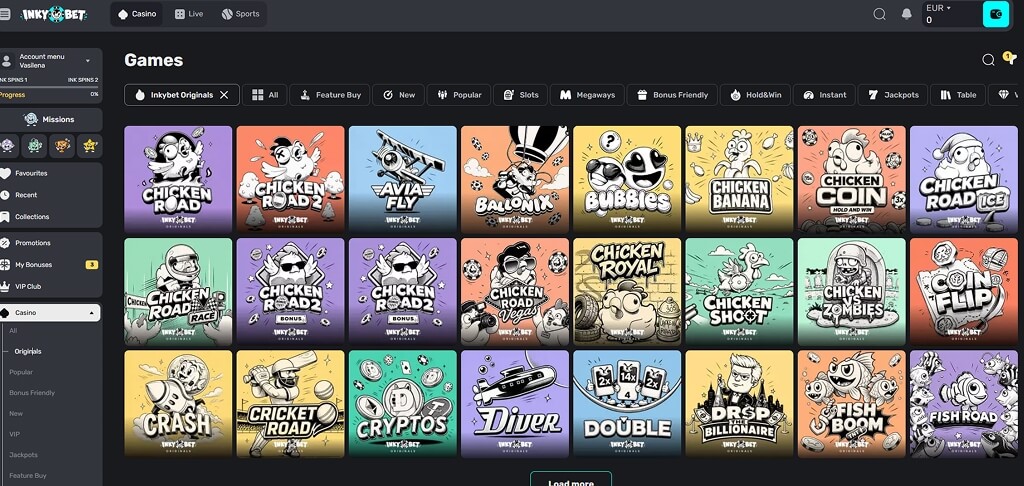Select All under Casino sidebar

click(x=13, y=331)
